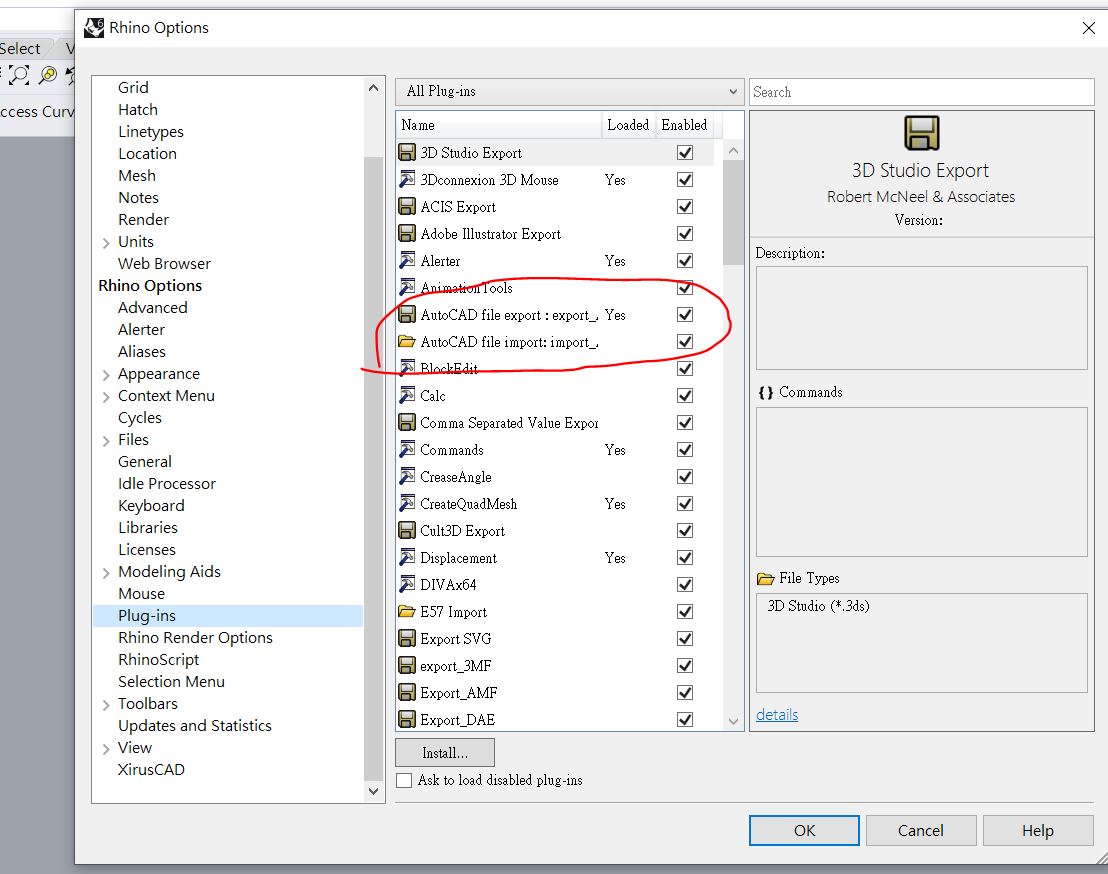Viewport: 1108px width, 874px height.
Task: Click the options tree scroll up arrow
Action: (374, 88)
